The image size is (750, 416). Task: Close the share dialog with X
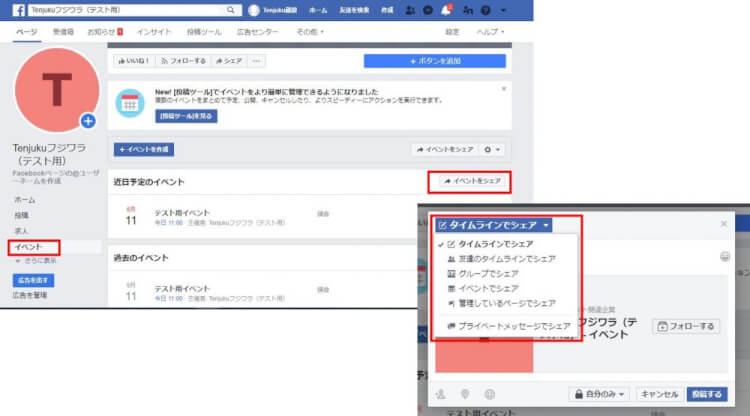tap(724, 223)
